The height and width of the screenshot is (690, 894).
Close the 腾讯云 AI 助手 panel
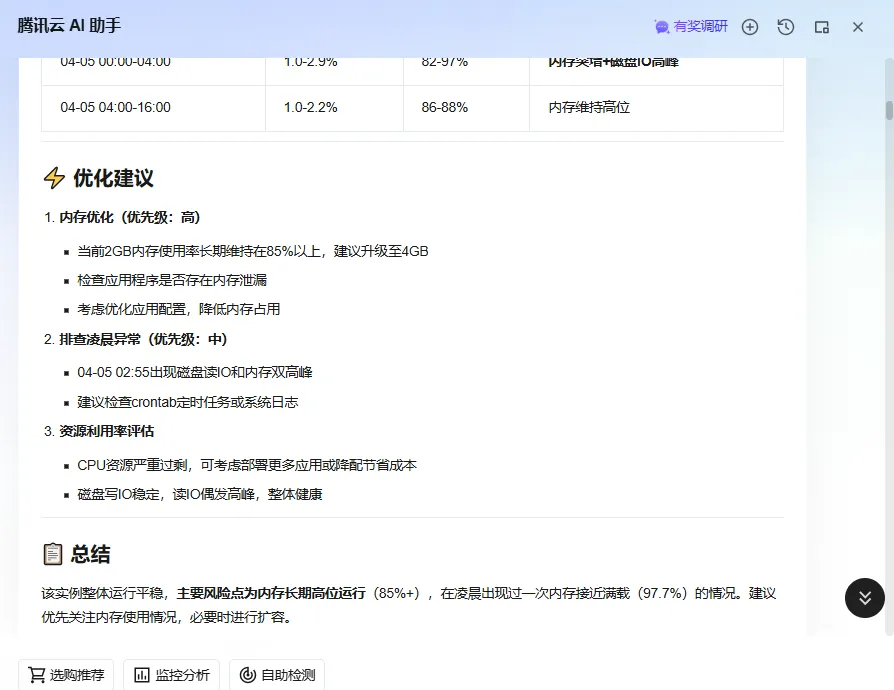[858, 27]
